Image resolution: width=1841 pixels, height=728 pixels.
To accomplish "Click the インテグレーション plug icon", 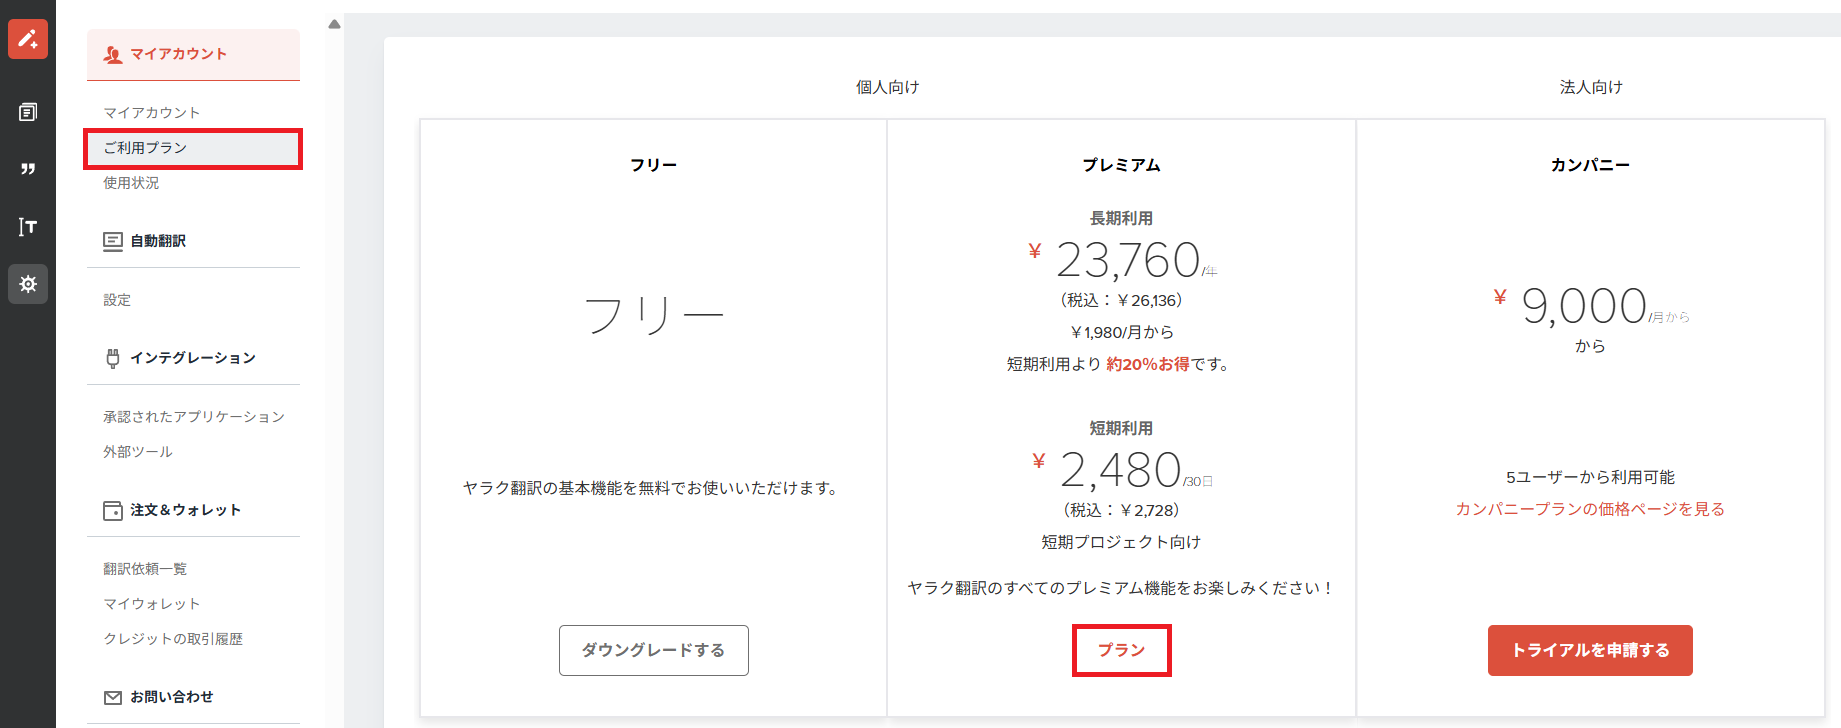I will click(113, 358).
